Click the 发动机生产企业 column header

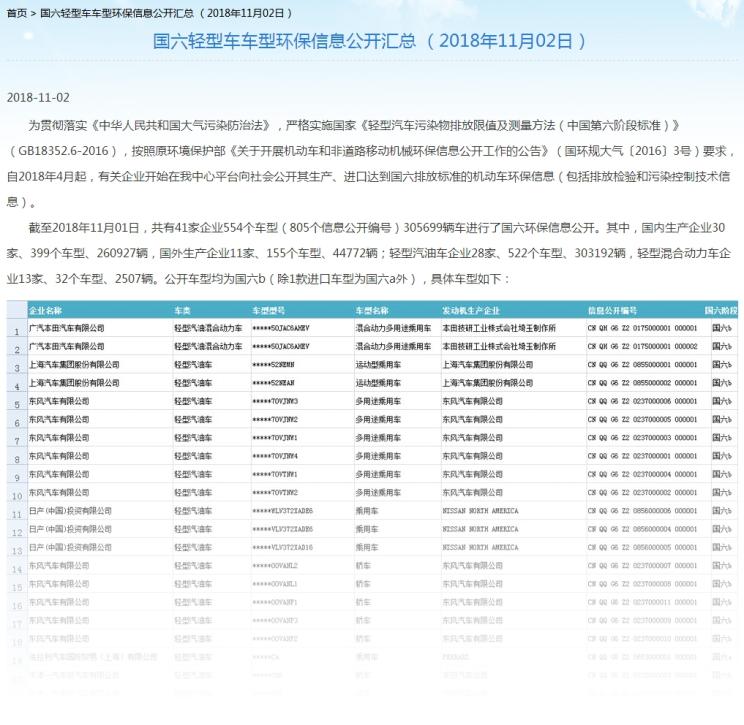point(471,311)
